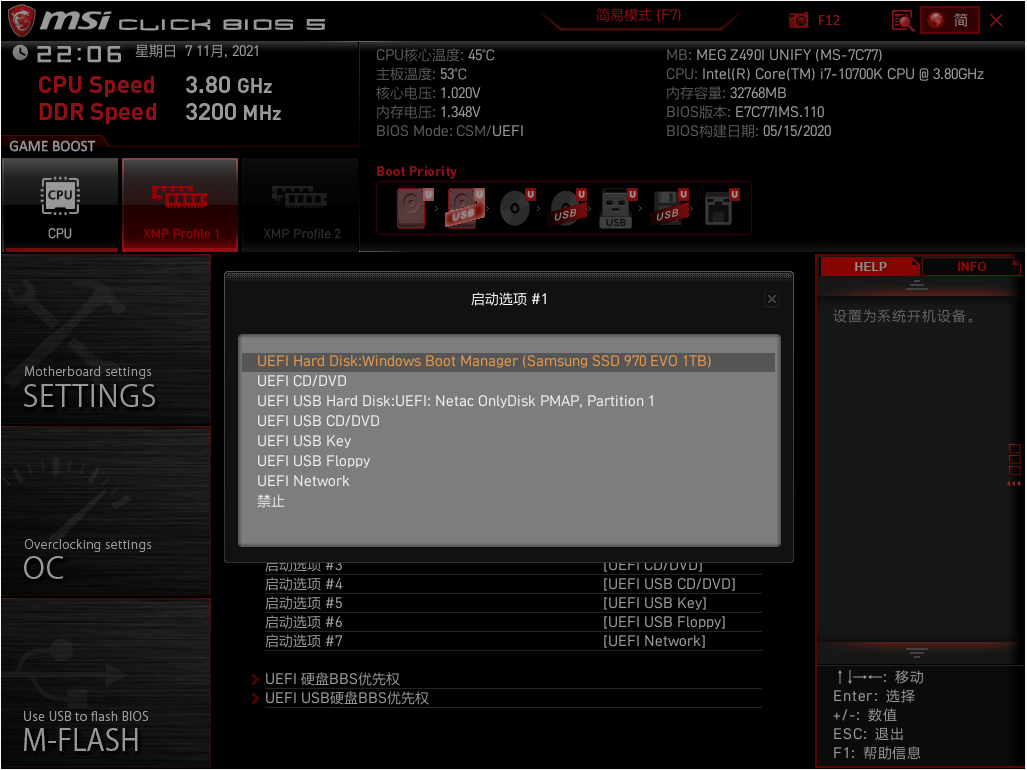This screenshot has height=770, width=1027.
Task: Open the OC overclocking settings section
Action: [106, 512]
